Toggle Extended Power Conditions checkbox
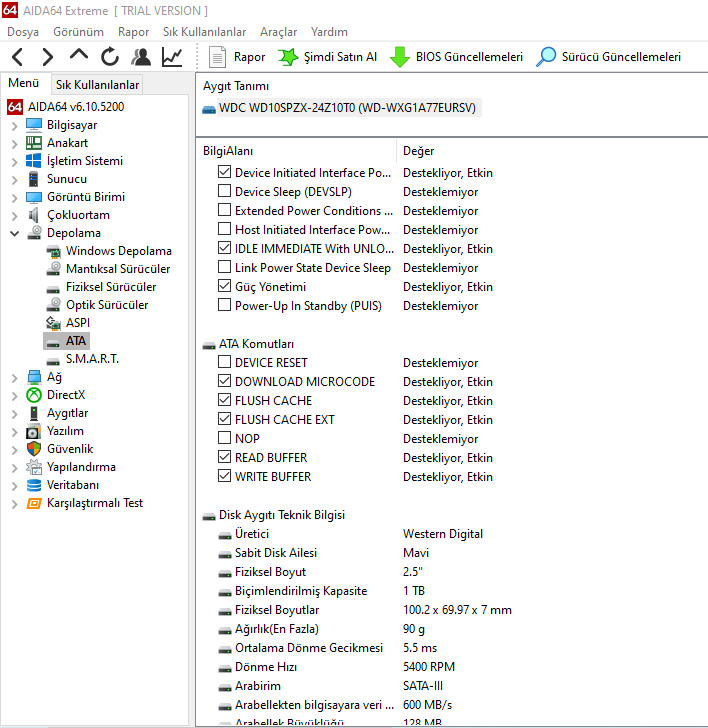This screenshot has width=708, height=728. click(224, 210)
